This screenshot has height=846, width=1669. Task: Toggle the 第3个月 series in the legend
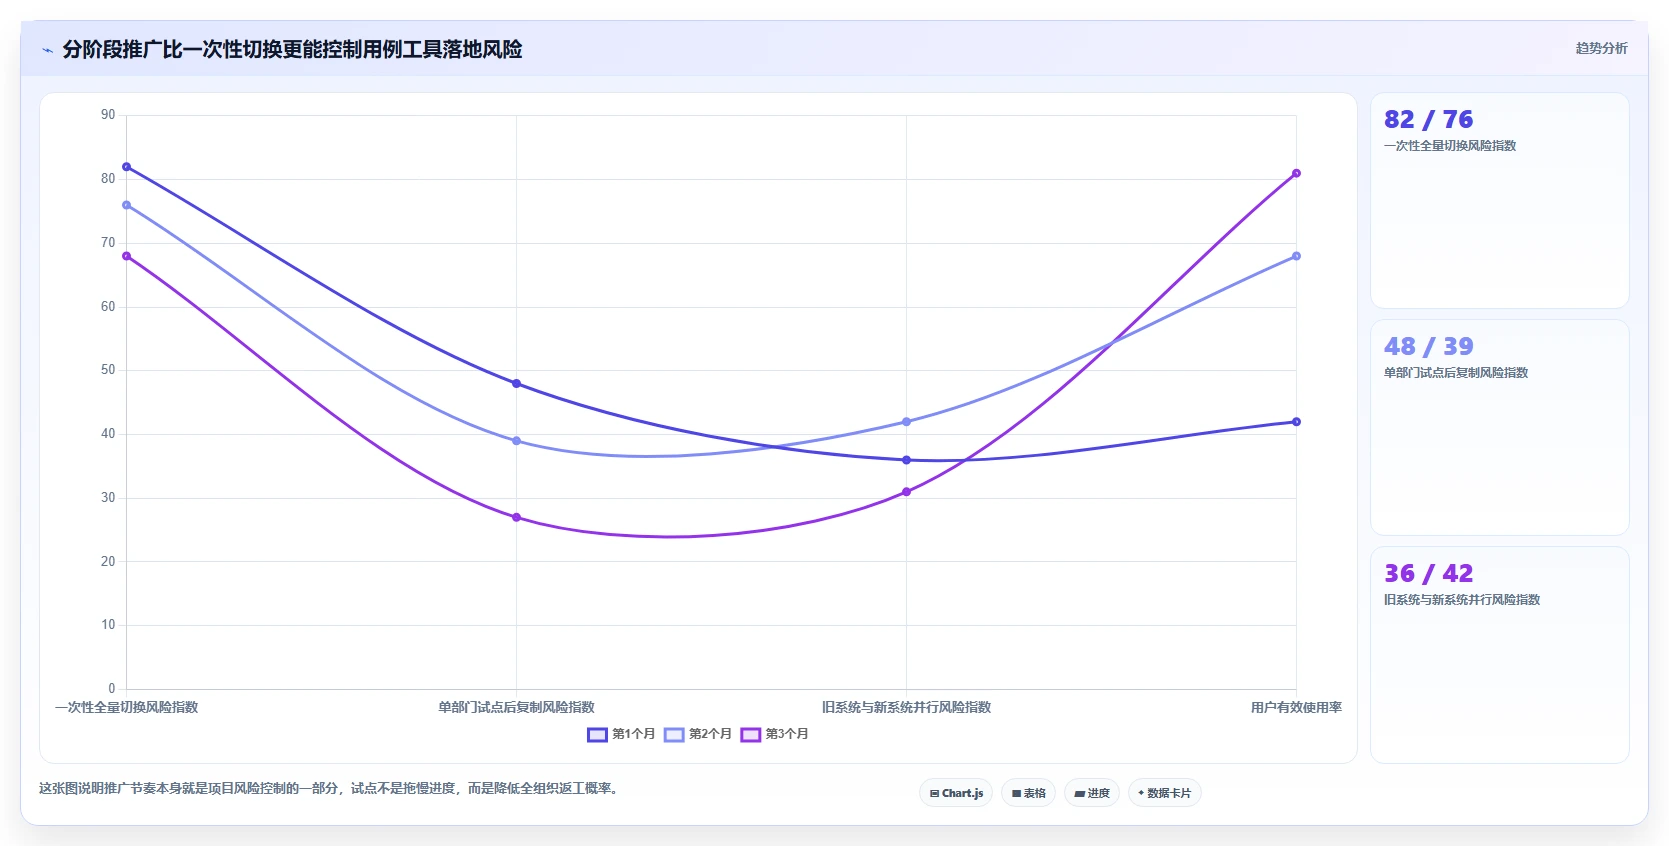[775, 734]
